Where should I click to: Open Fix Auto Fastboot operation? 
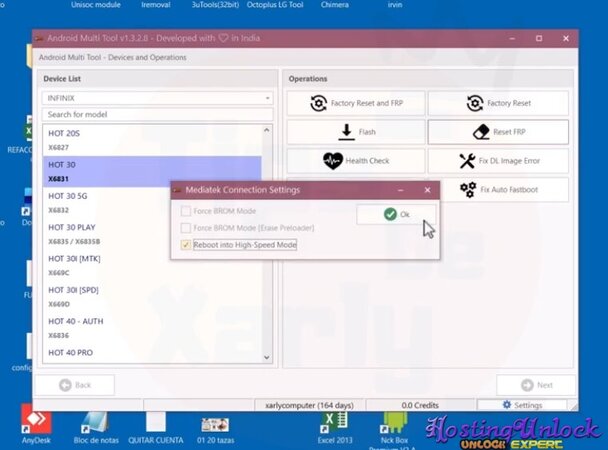pyautogui.click(x=498, y=189)
